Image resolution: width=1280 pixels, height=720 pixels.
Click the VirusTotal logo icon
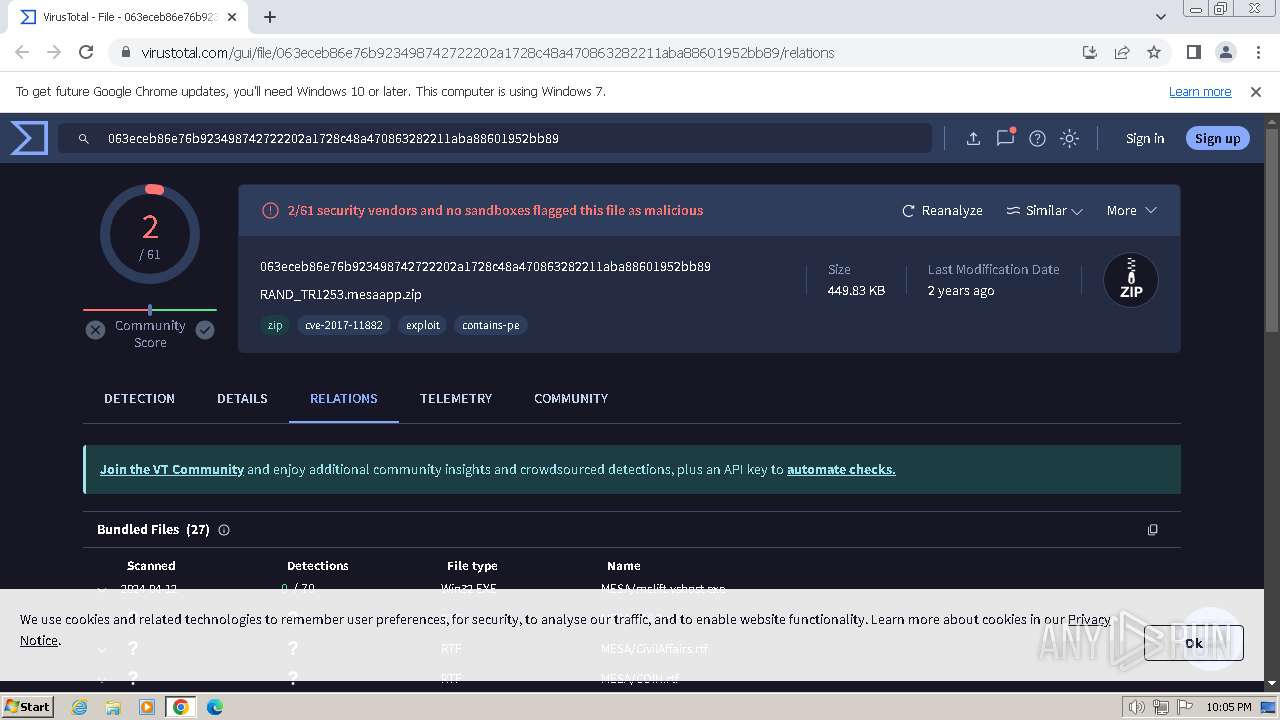tap(29, 138)
